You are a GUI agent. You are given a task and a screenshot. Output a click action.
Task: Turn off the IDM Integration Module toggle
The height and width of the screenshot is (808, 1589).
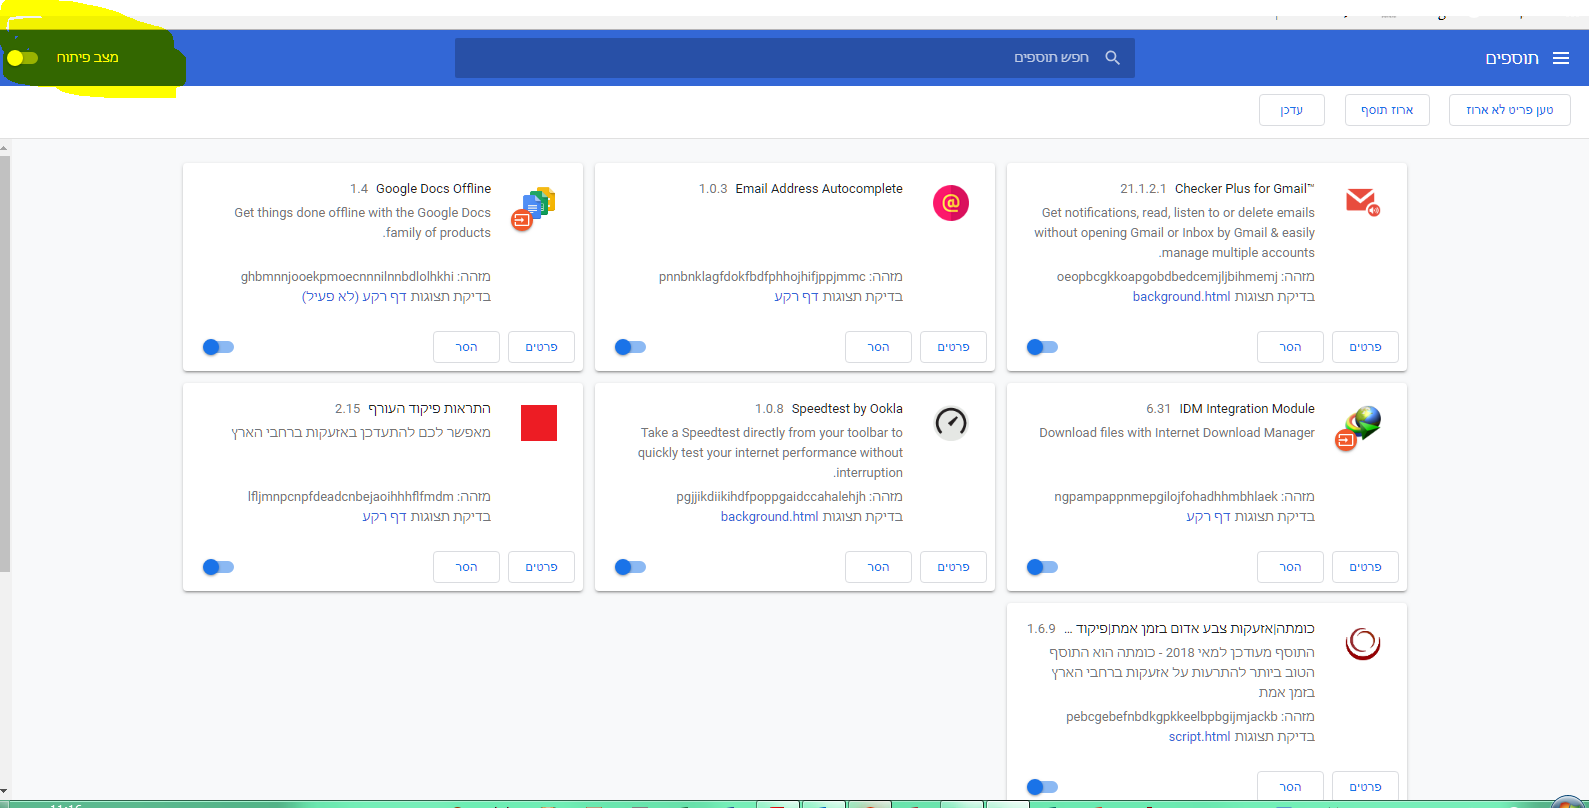click(x=1042, y=567)
